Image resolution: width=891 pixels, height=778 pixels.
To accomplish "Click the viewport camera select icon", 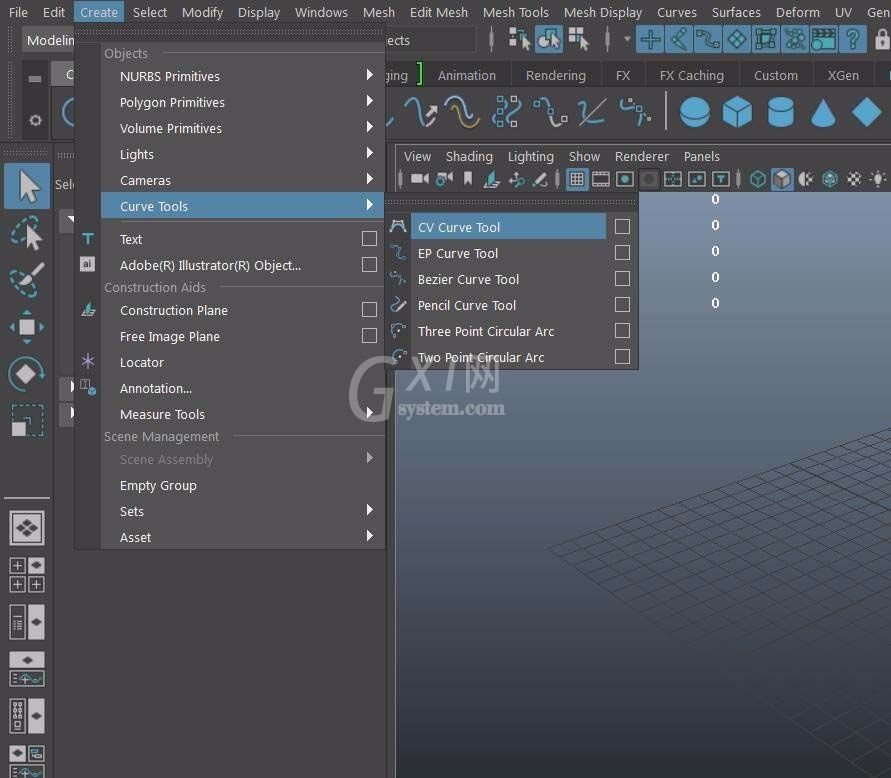I will [x=420, y=180].
